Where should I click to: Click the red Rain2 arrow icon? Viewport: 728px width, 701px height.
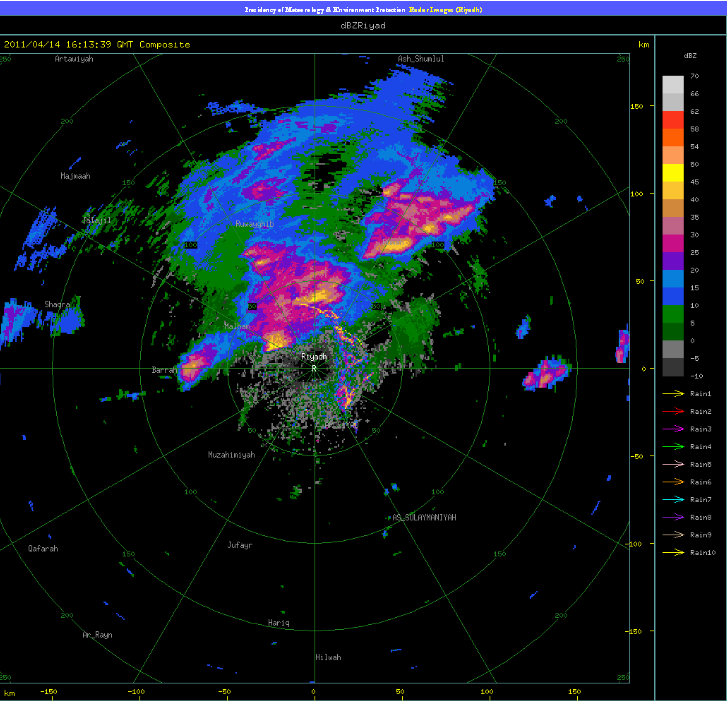point(673,411)
